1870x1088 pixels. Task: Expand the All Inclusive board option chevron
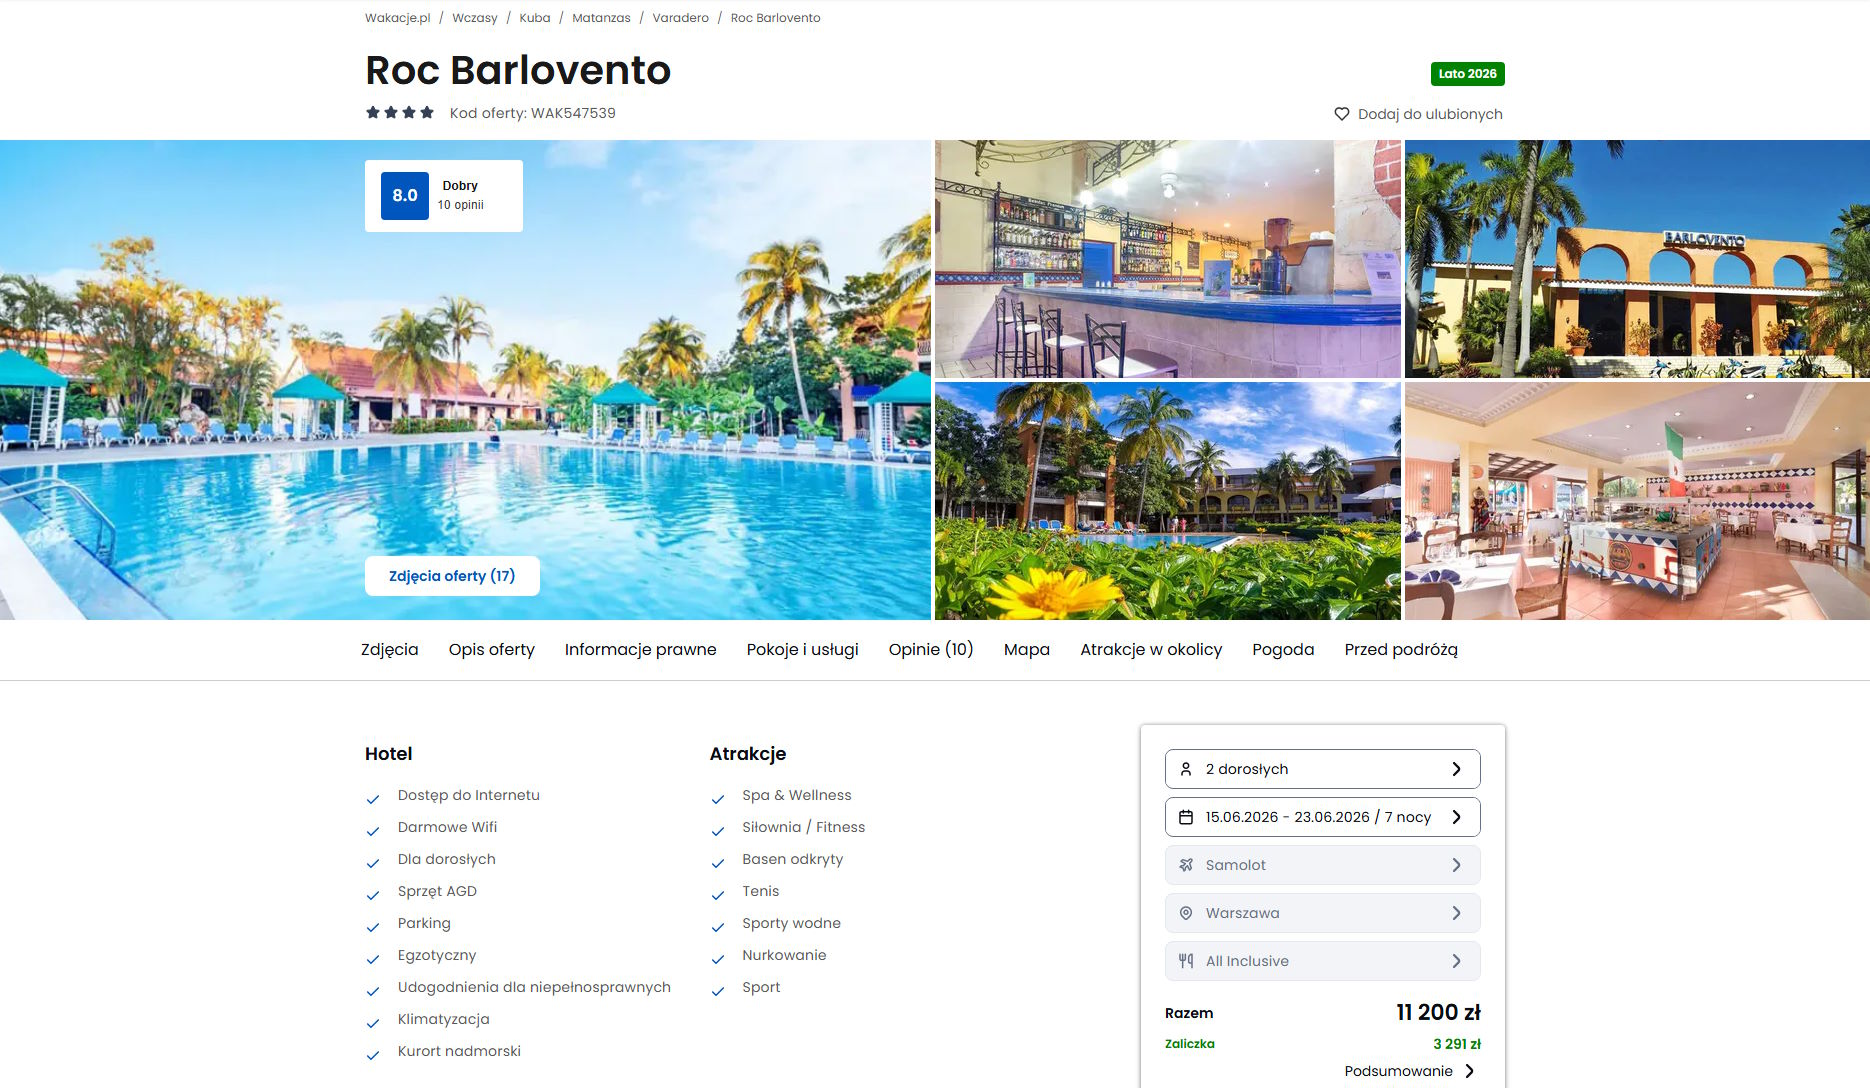[x=1457, y=961]
